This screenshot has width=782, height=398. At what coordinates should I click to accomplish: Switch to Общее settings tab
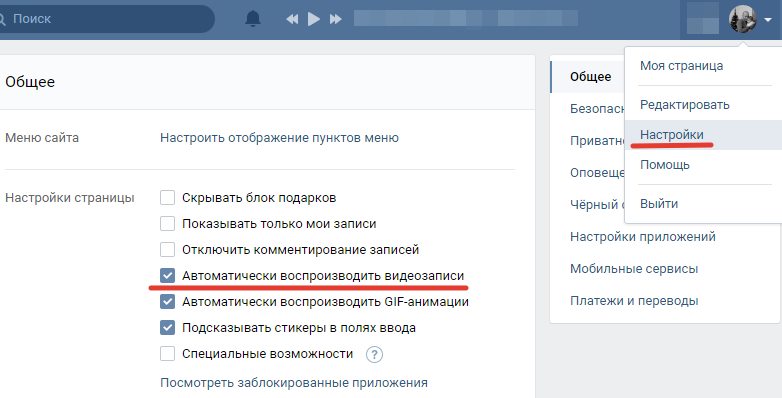(x=590, y=77)
